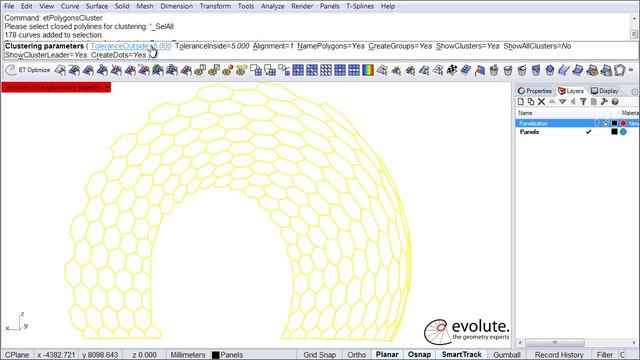Toggle ShowClusterLeader=Yes option

tap(46, 55)
